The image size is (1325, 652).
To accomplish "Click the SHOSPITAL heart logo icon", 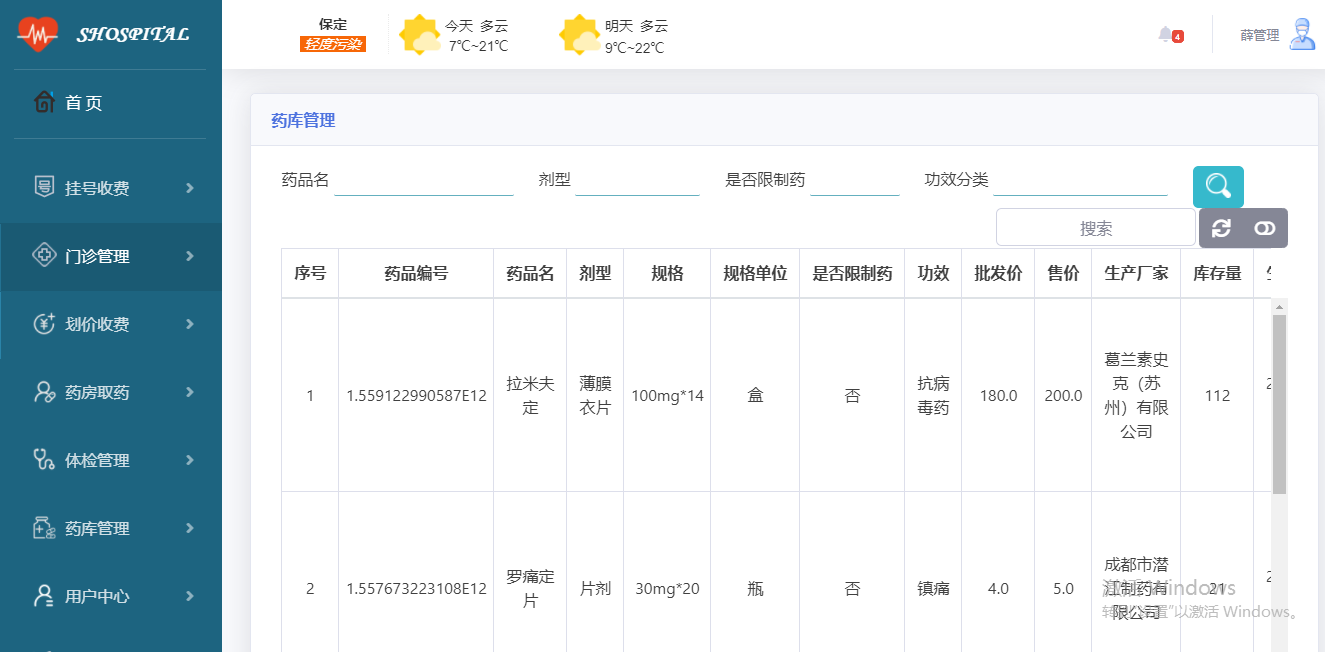I will coord(38,34).
